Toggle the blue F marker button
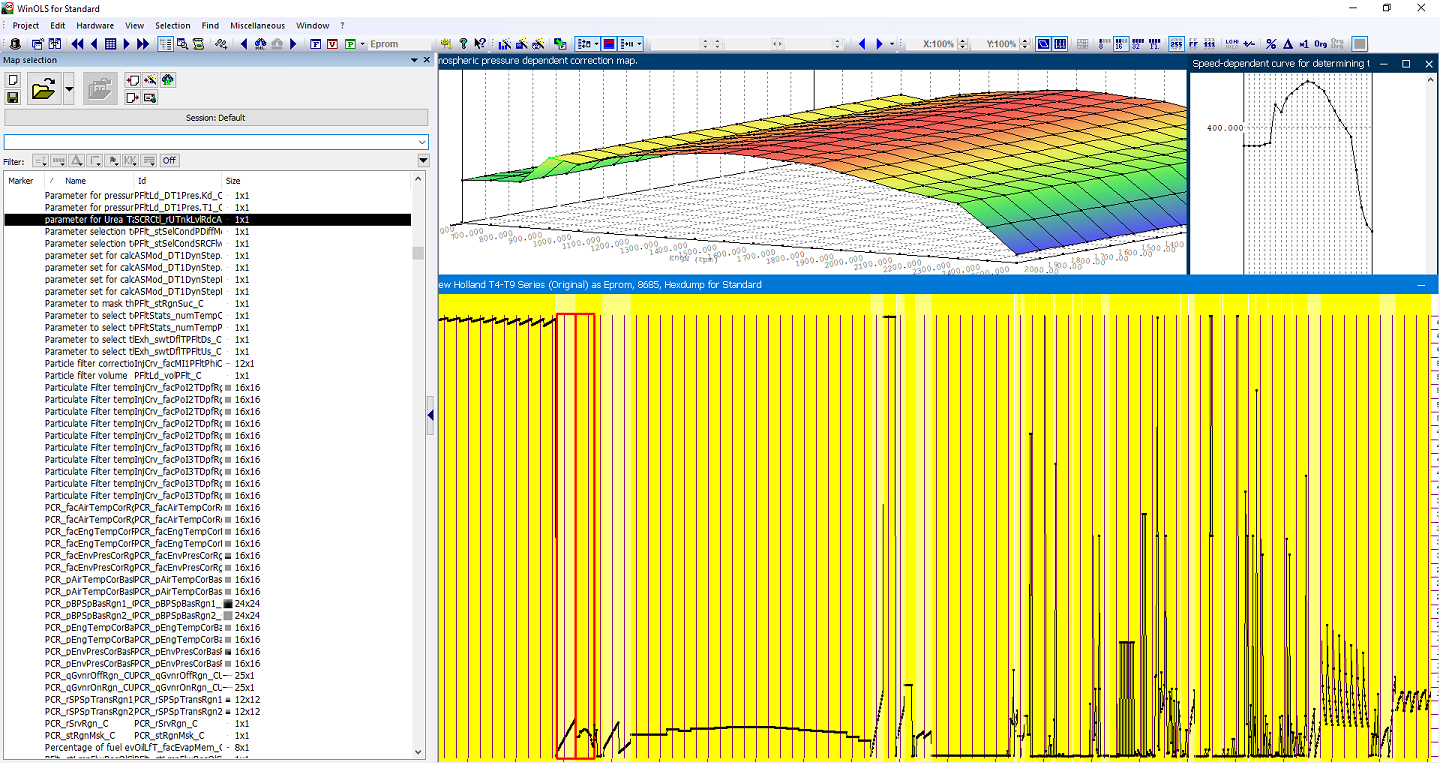The image size is (1440, 763). 315,44
